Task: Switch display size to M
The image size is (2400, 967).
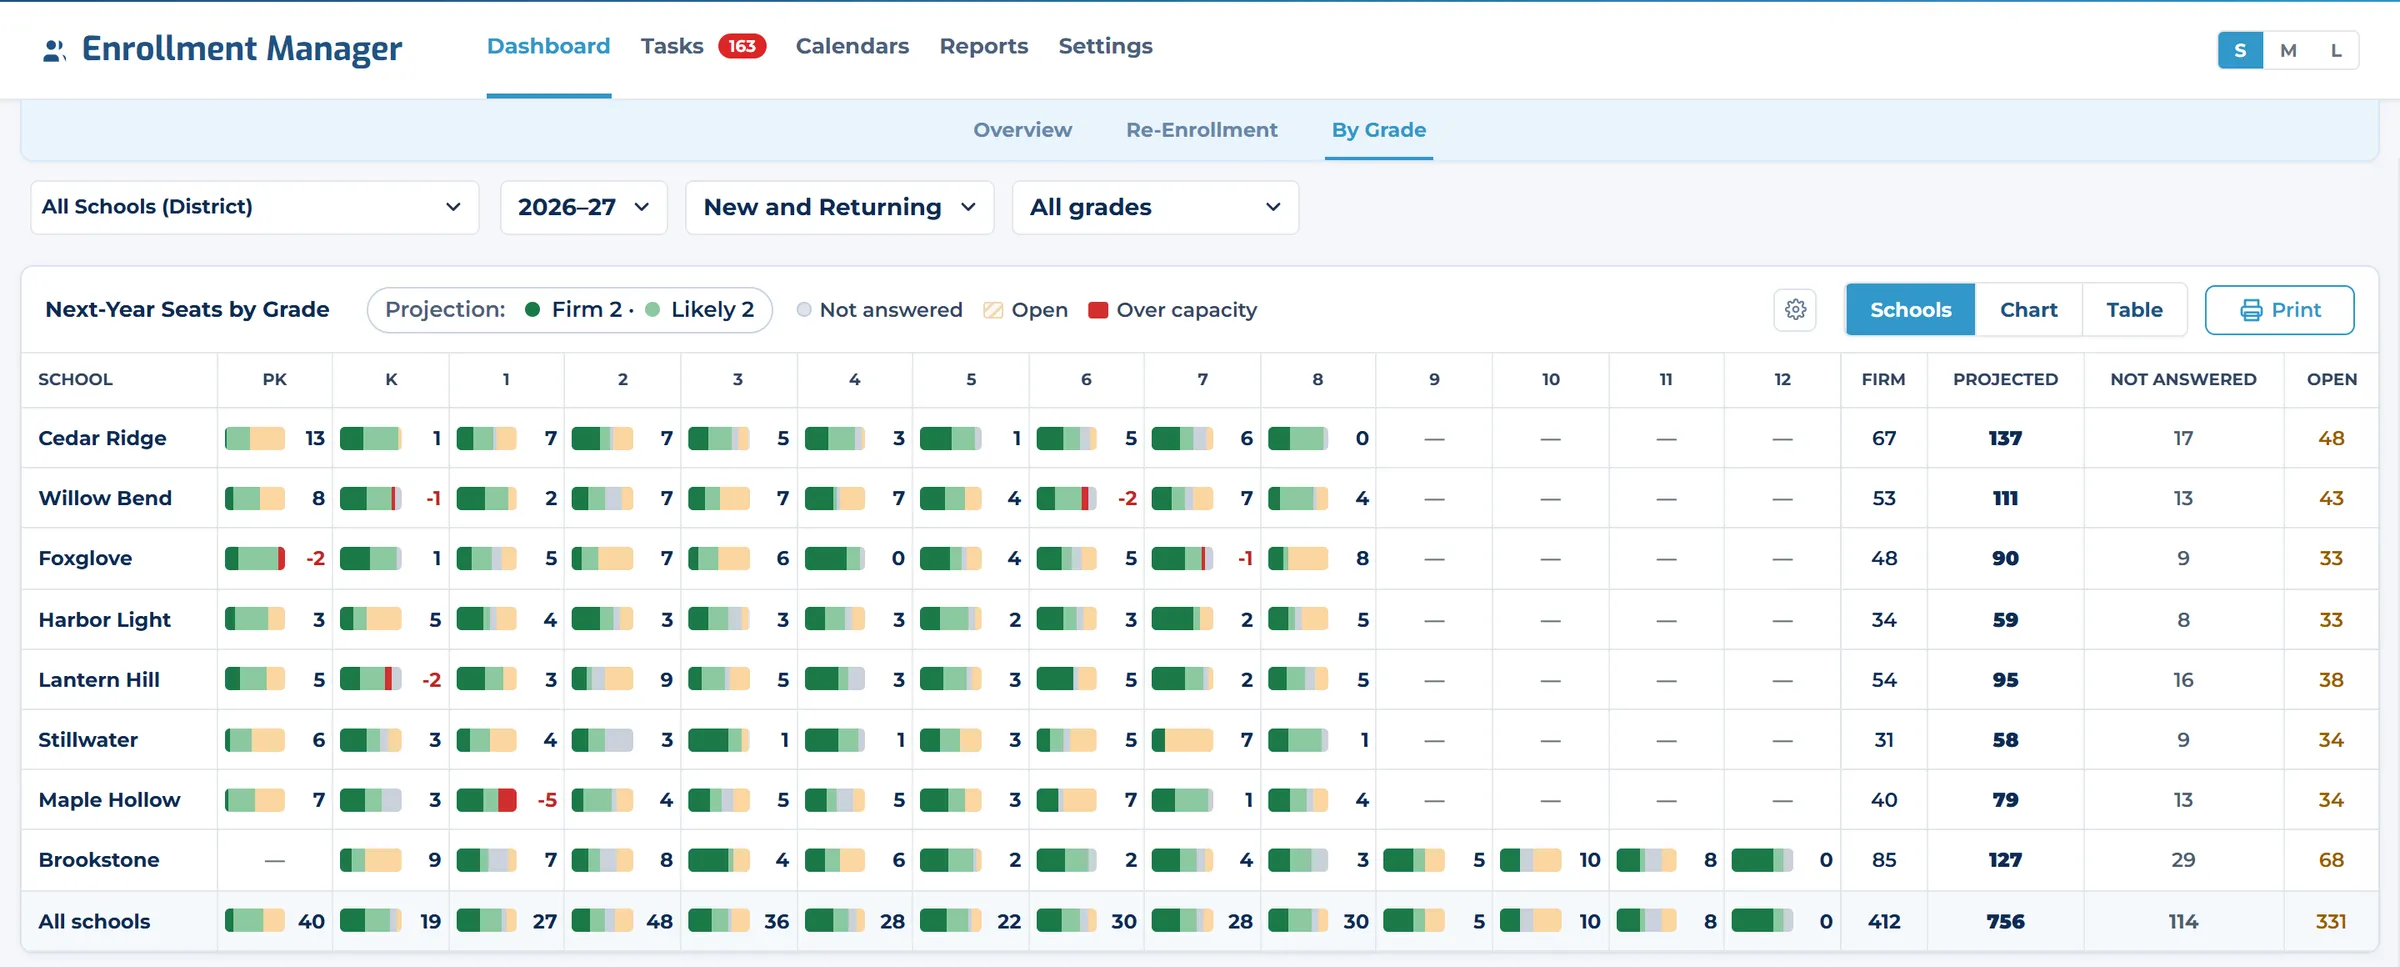Action: click(2288, 50)
